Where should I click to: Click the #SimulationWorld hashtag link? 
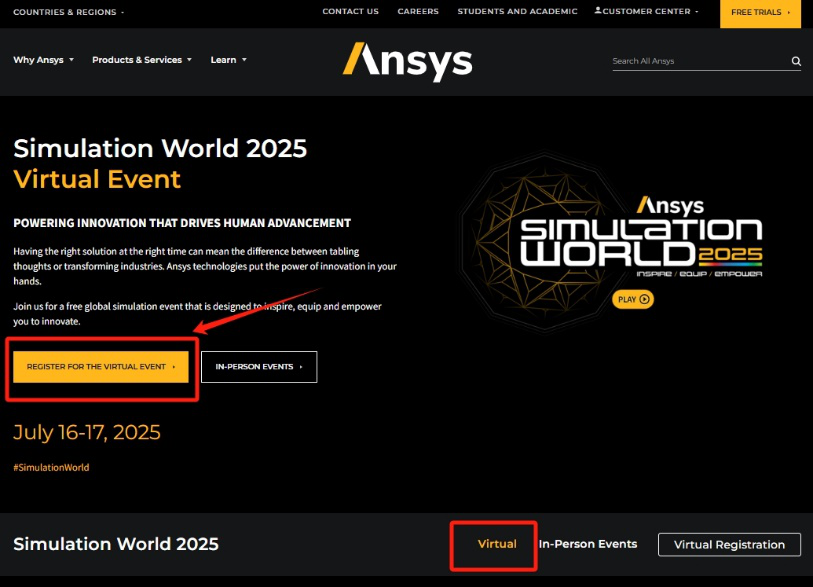(51, 467)
